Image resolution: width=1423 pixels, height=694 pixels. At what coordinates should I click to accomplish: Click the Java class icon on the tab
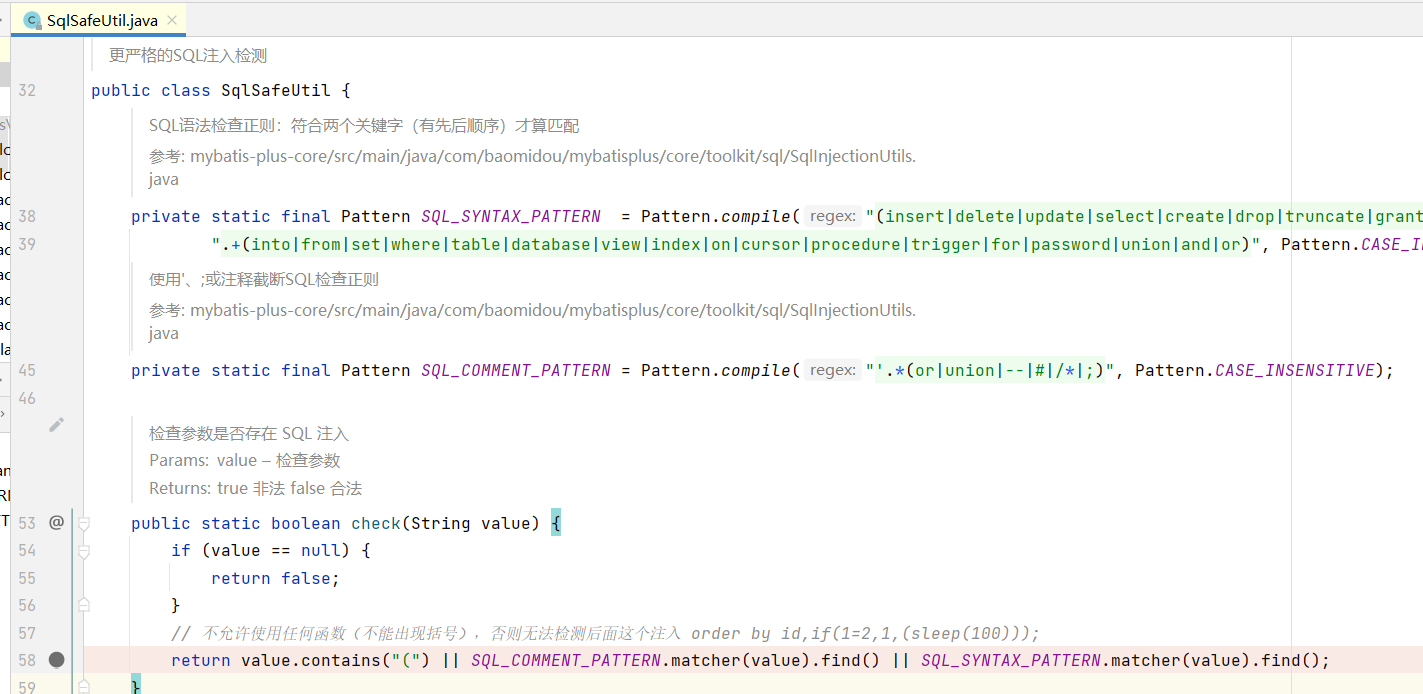pos(32,20)
